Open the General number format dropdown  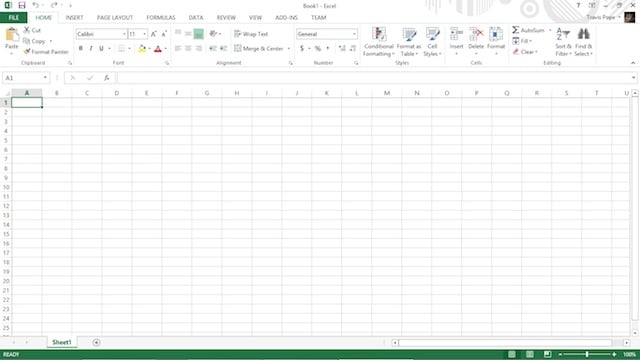[354, 34]
